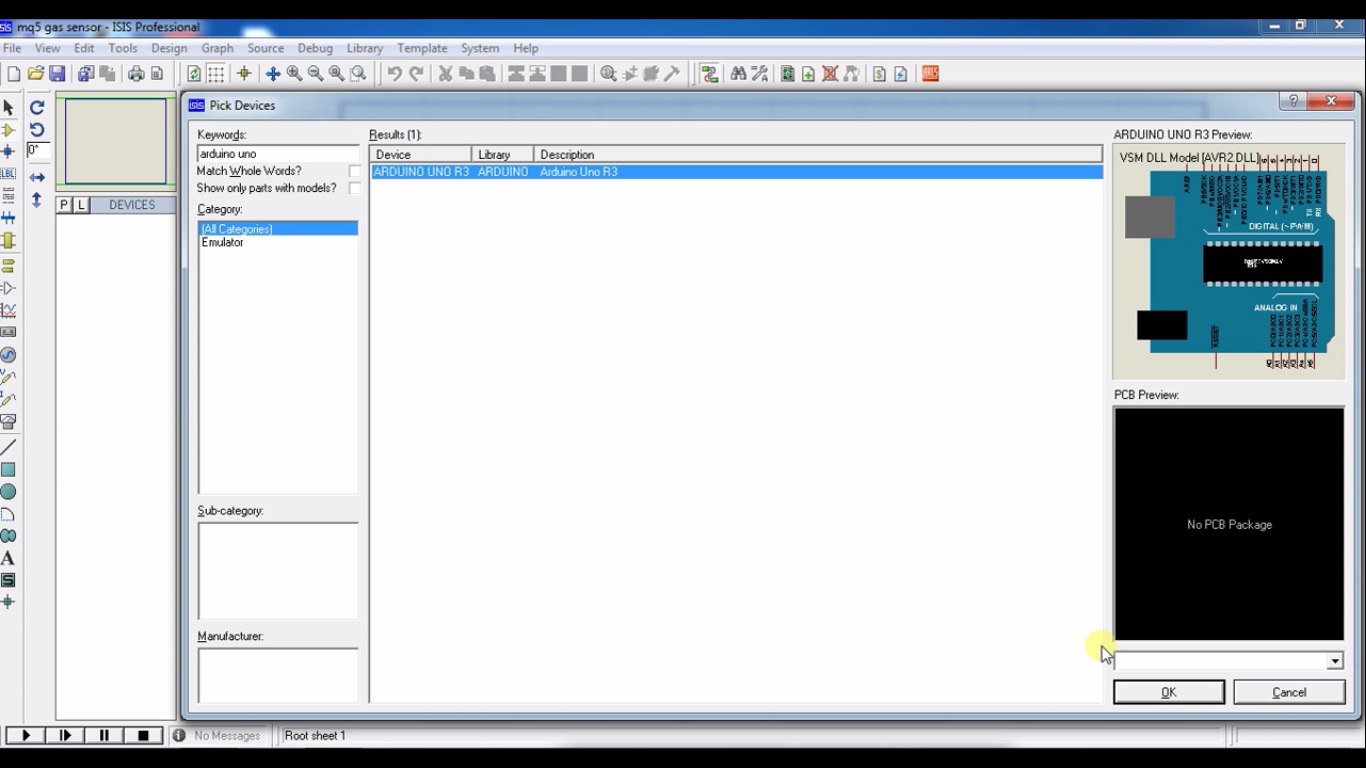Select the 2D Graphics Line tool
1366x768 pixels.
[x=8, y=447]
